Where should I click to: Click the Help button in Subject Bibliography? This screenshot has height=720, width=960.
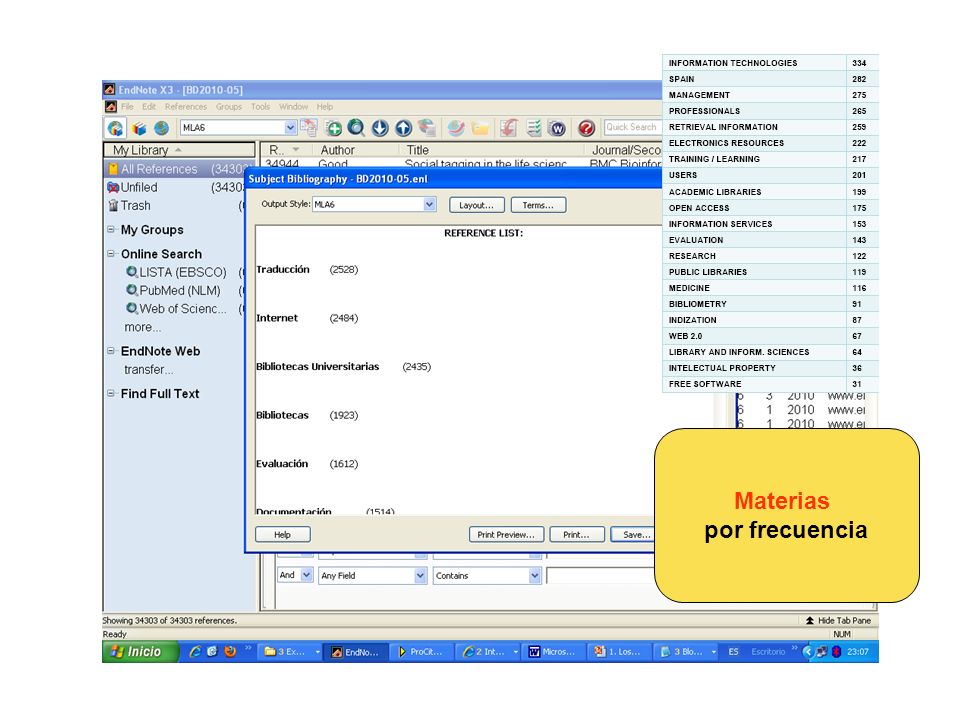(282, 534)
